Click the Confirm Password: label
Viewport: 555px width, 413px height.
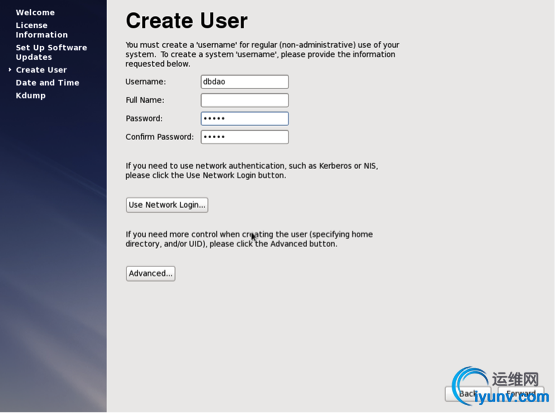[160, 137]
